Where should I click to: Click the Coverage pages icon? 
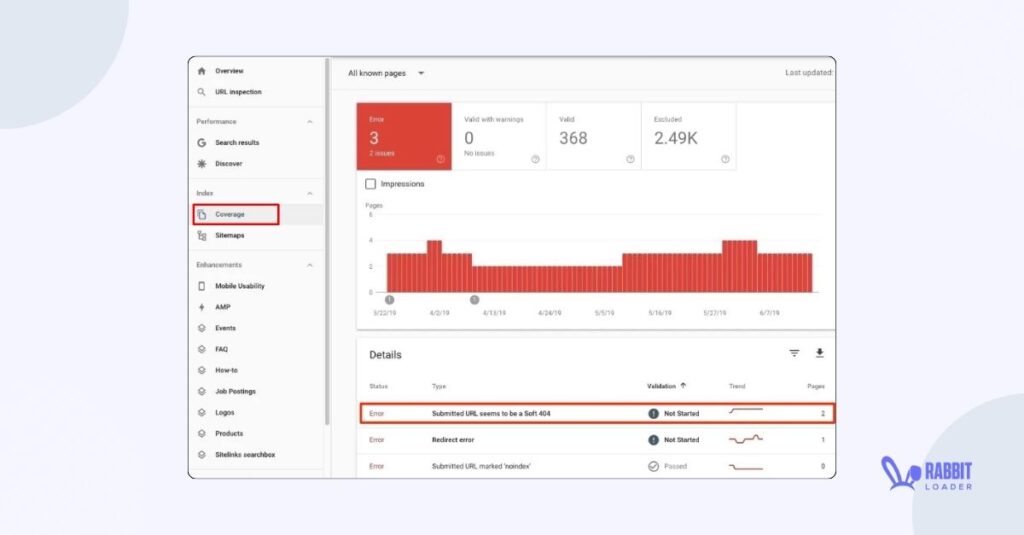click(202, 214)
